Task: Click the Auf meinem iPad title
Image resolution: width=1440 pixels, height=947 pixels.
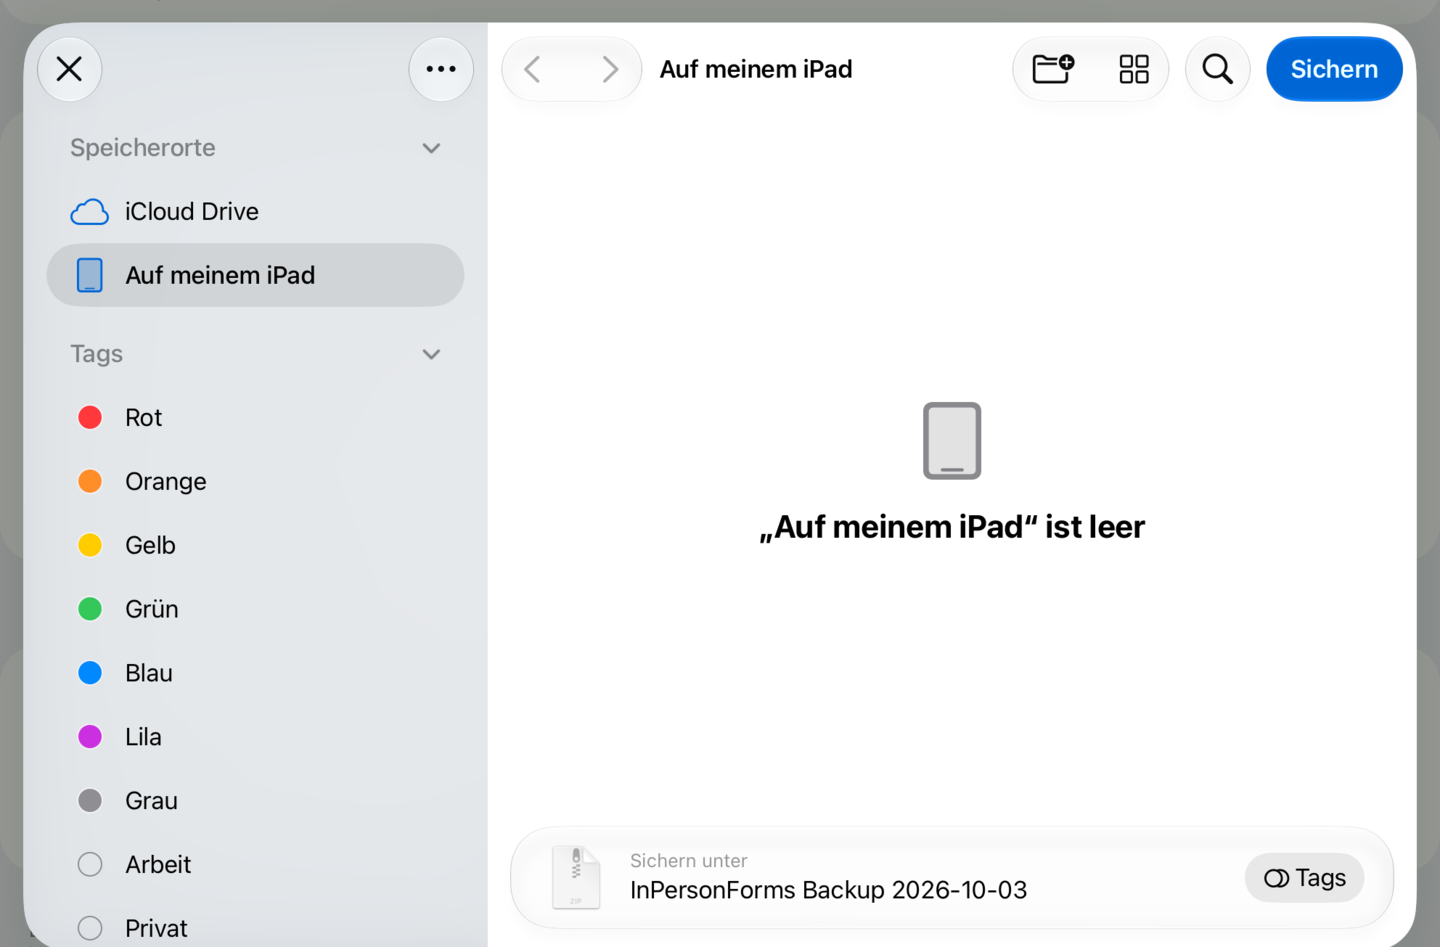Action: coord(756,69)
